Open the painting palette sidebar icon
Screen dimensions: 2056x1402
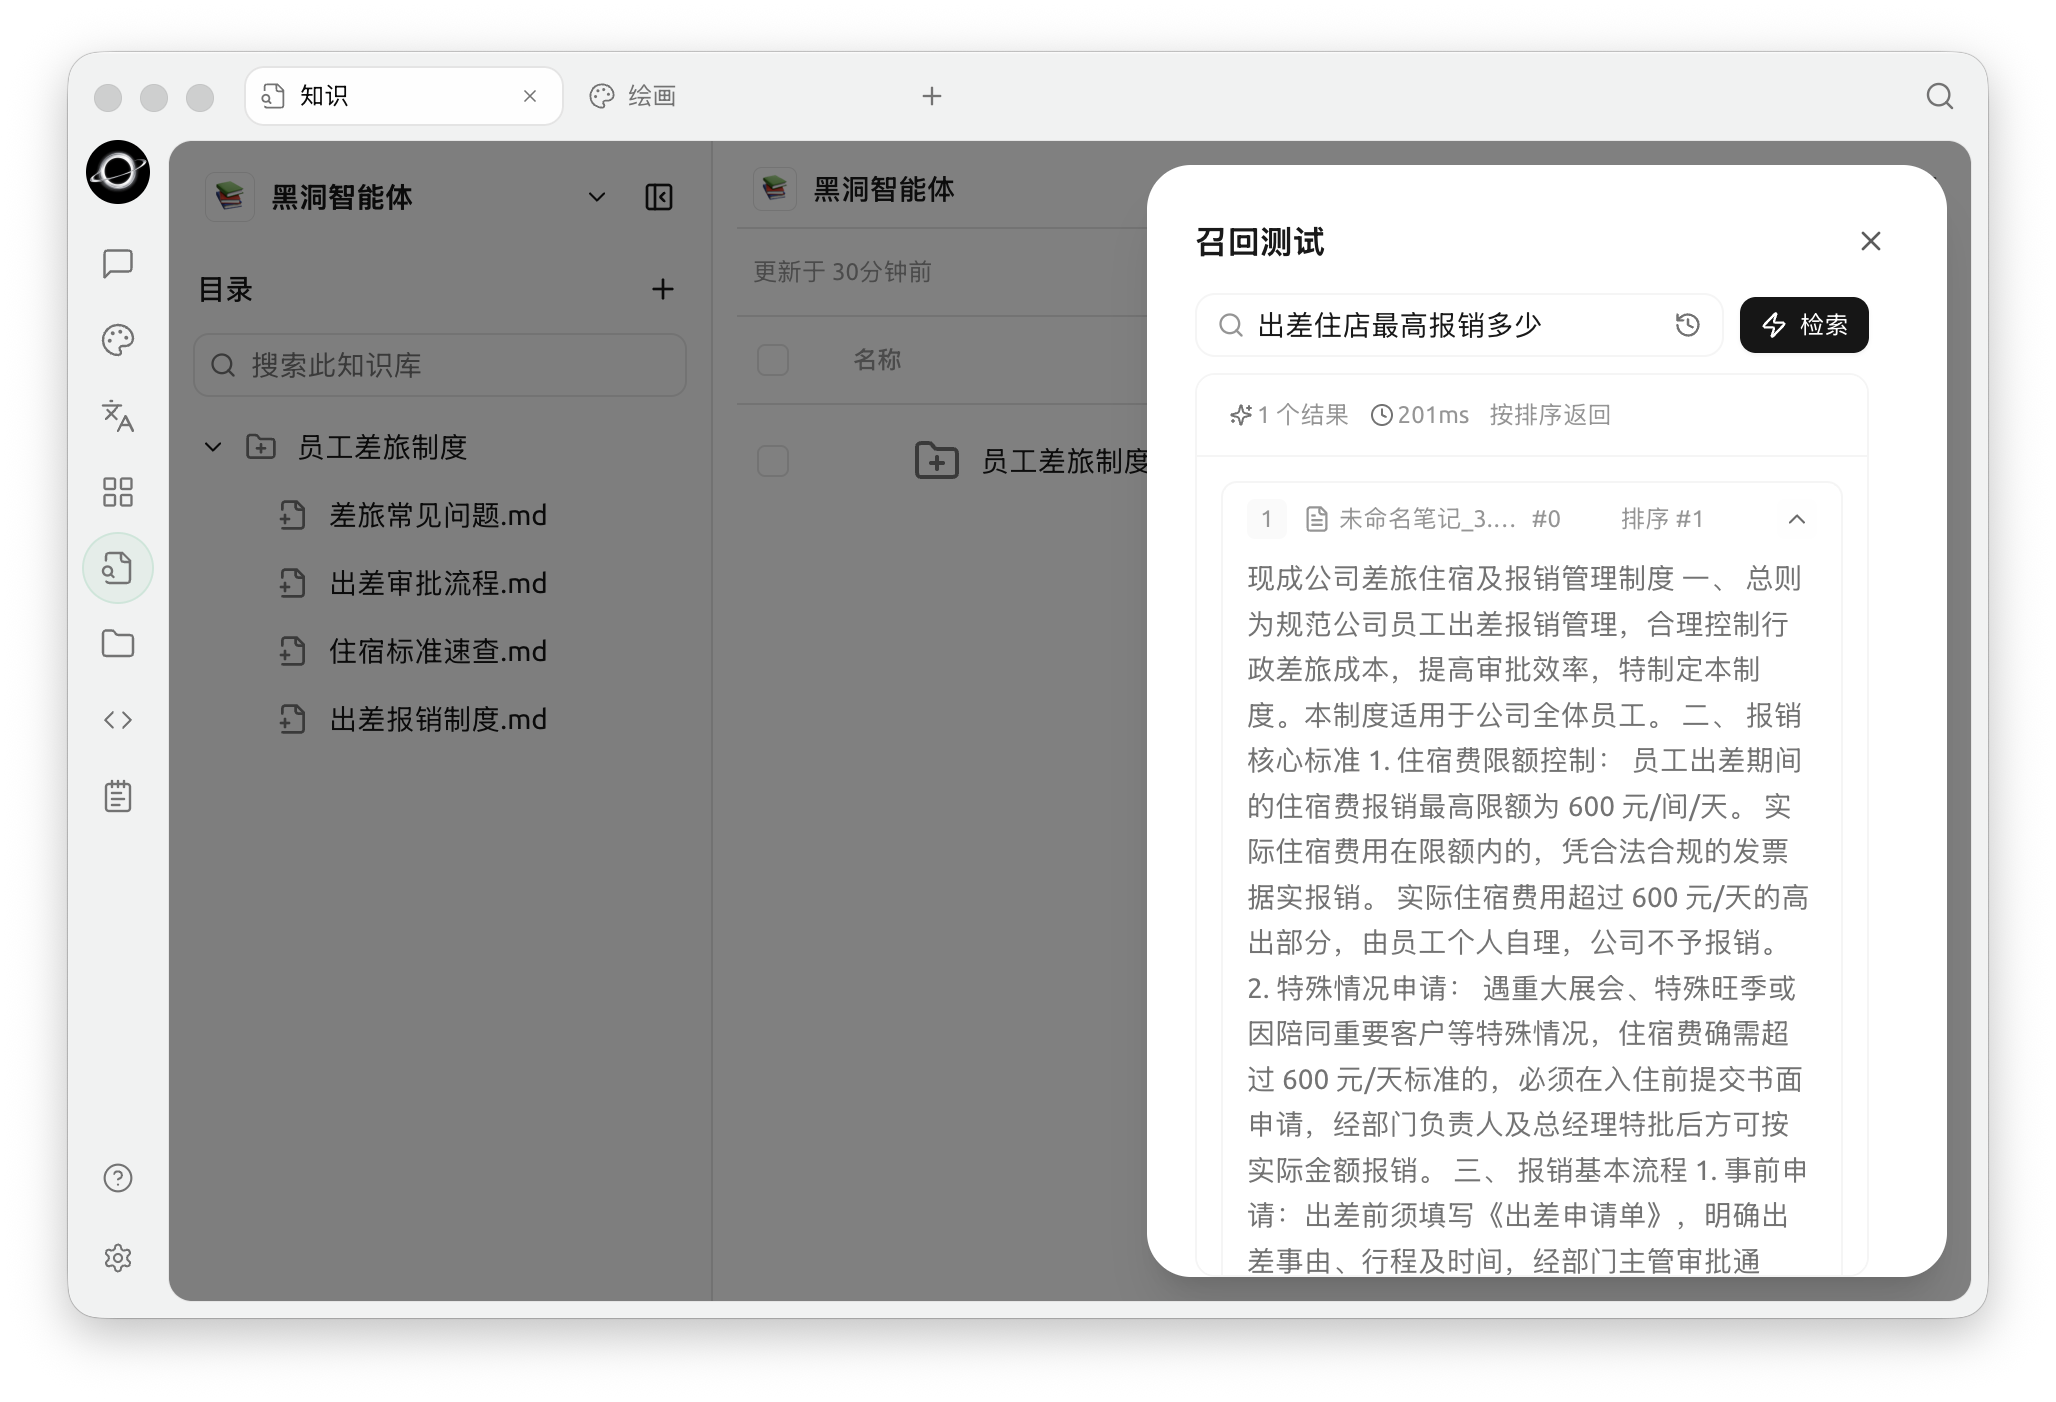pos(118,340)
